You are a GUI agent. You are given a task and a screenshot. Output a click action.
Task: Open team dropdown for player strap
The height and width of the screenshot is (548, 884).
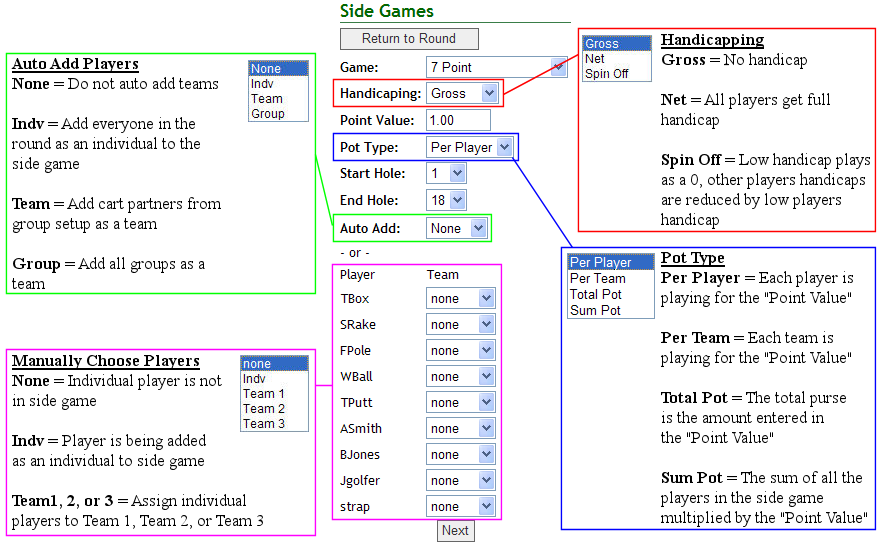pos(460,506)
